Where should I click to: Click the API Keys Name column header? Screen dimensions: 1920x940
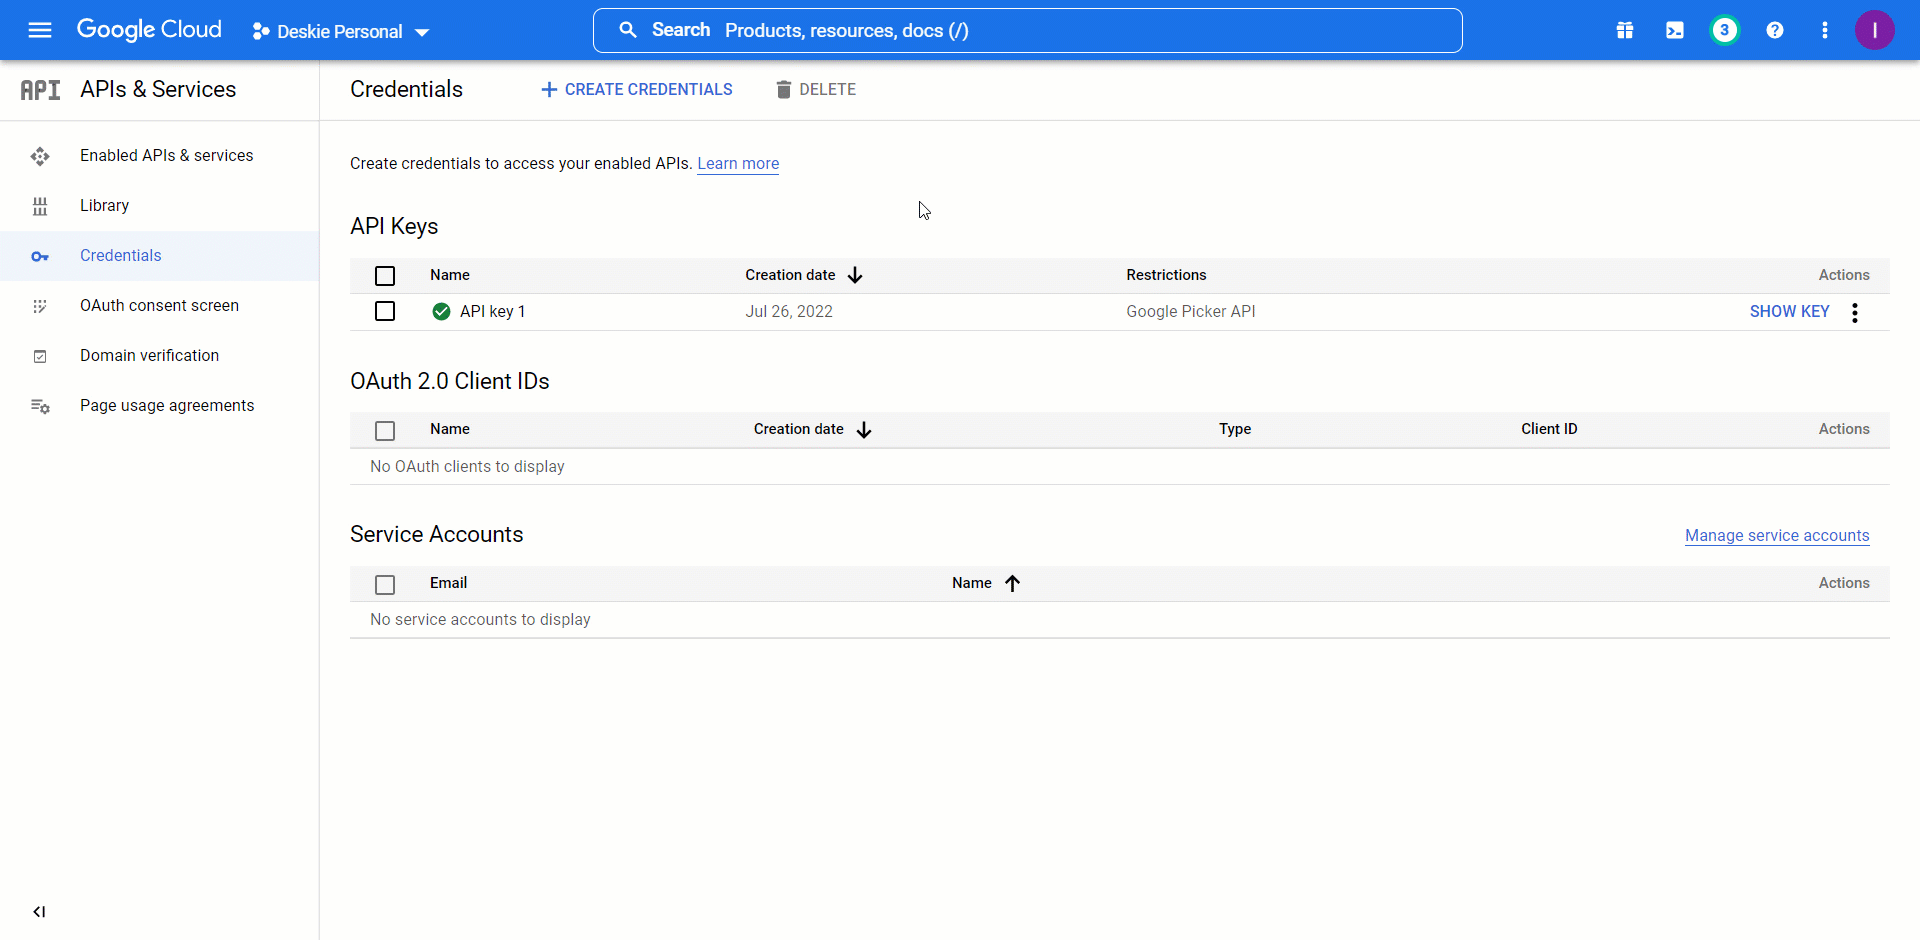click(x=450, y=275)
